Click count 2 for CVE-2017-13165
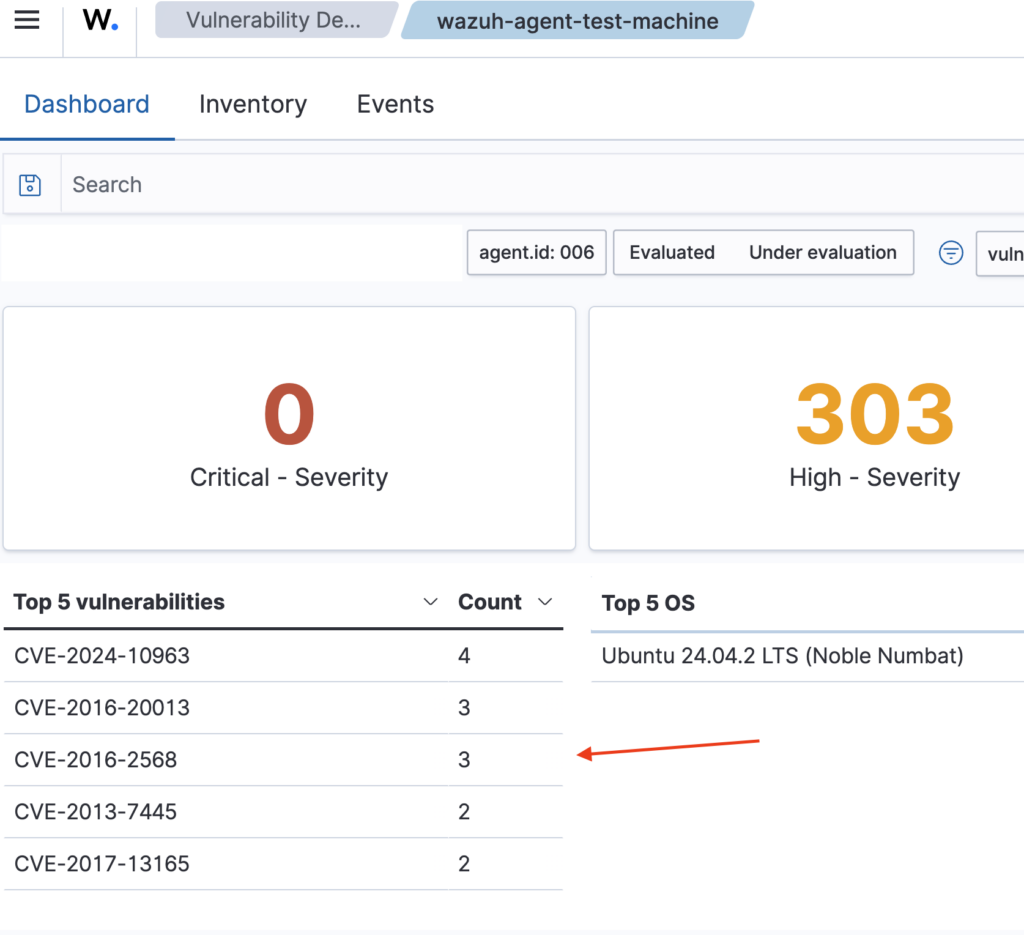Viewport: 1024px width, 935px height. point(464,864)
